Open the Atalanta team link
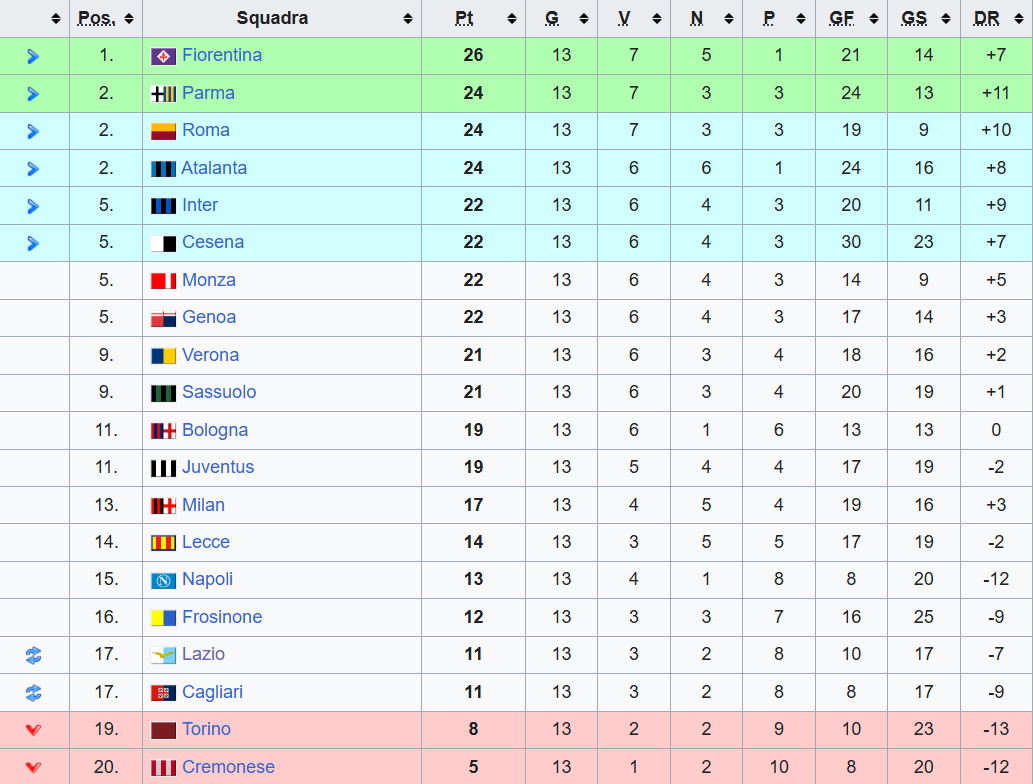 (214, 168)
